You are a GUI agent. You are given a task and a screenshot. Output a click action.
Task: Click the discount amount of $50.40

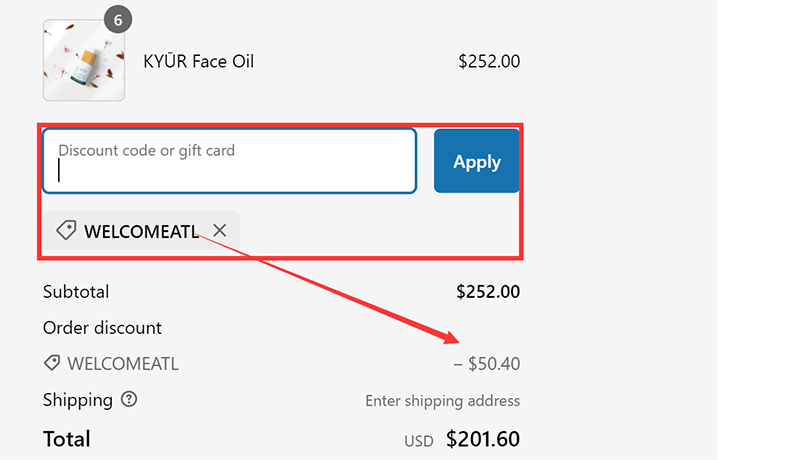487,364
